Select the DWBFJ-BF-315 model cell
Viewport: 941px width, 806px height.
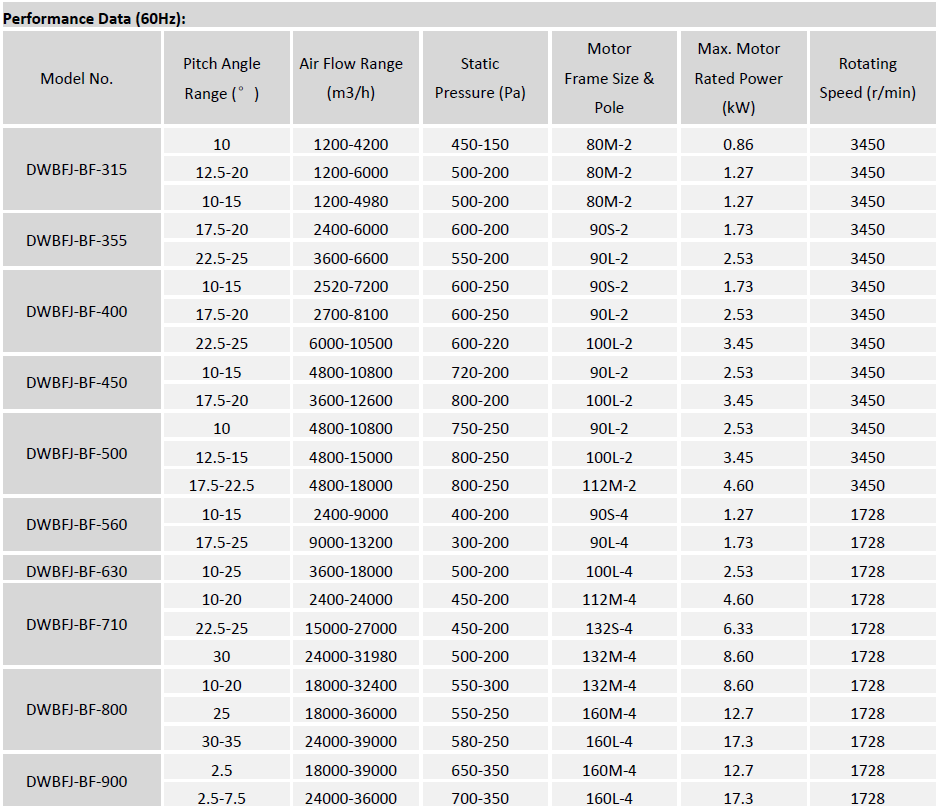(77, 170)
